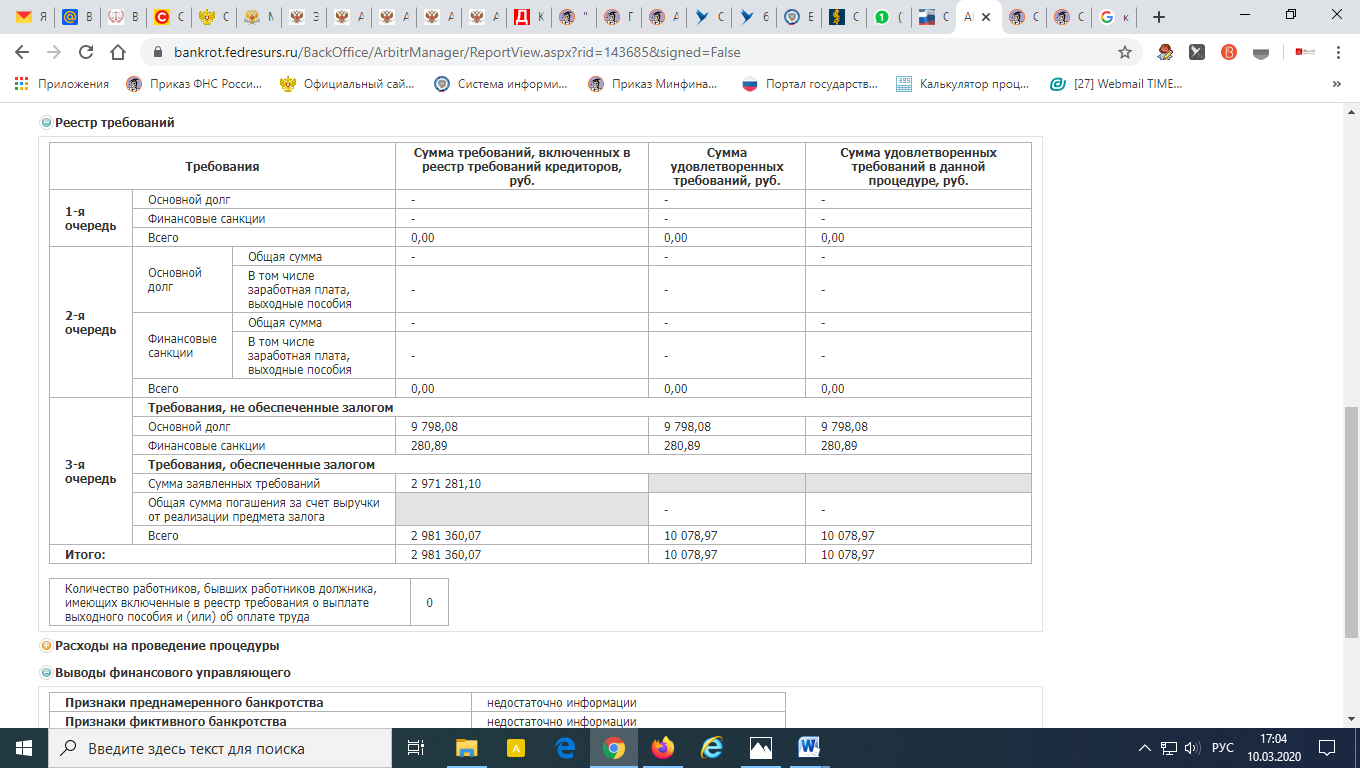The height and width of the screenshot is (768, 1360).
Task: Reload the page with the refresh icon
Action: (x=86, y=52)
